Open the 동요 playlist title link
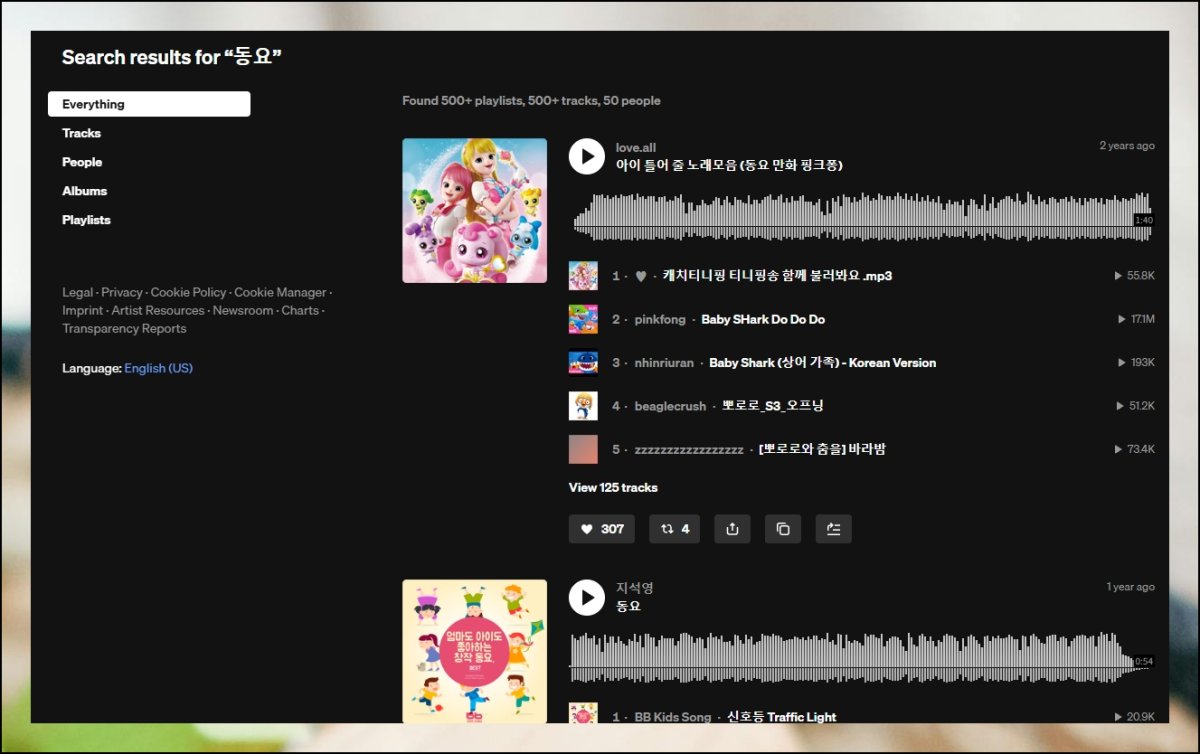1200x754 pixels. (628, 606)
